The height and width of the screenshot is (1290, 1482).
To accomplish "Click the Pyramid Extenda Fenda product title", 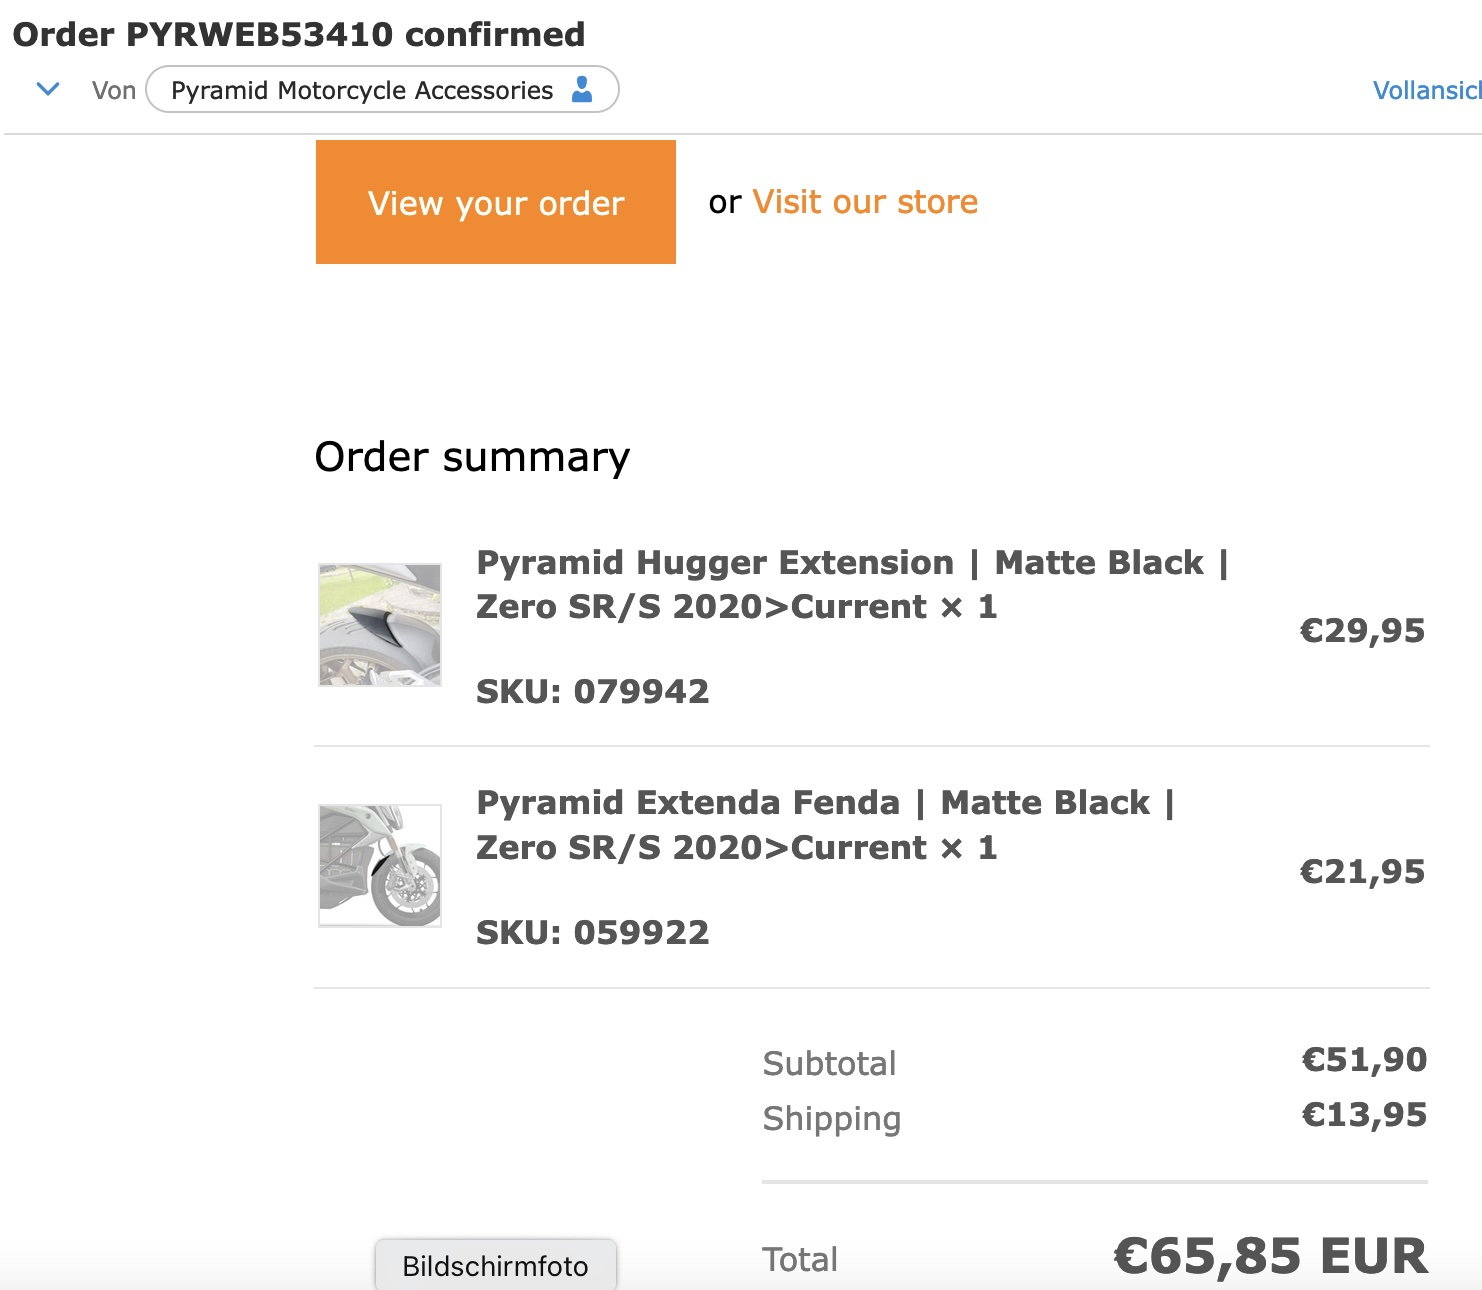I will pyautogui.click(x=825, y=825).
